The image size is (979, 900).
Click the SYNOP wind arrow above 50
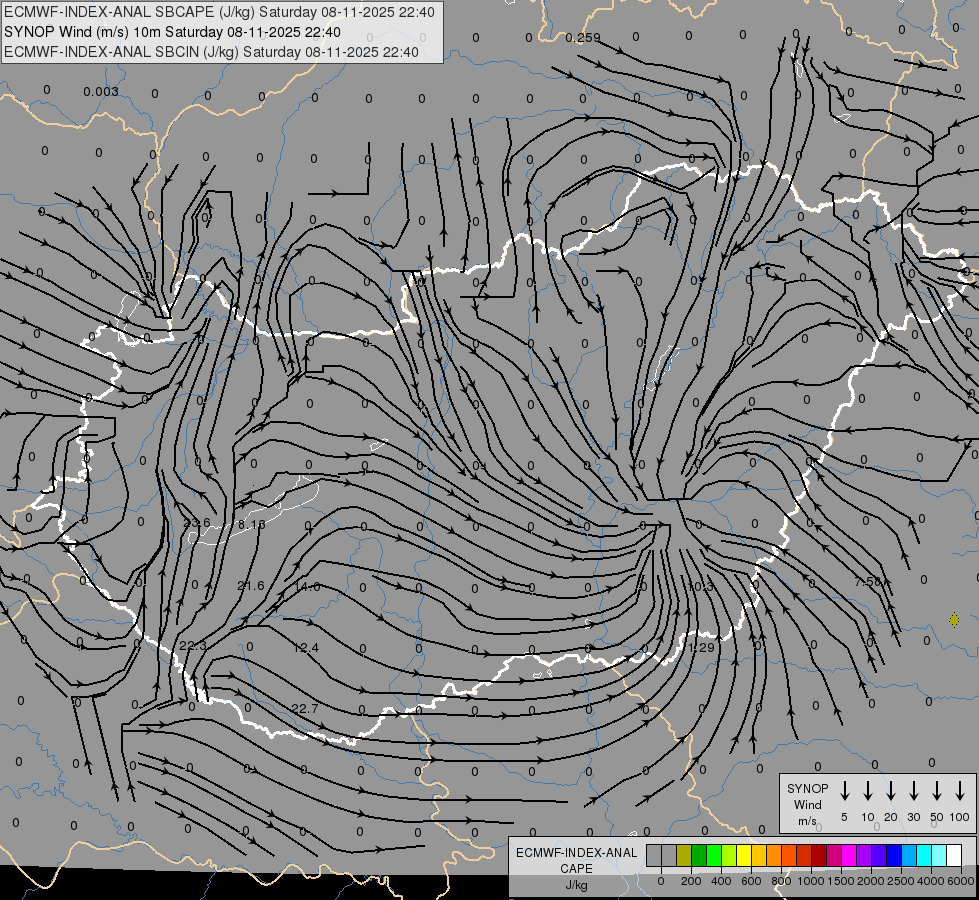click(x=937, y=791)
